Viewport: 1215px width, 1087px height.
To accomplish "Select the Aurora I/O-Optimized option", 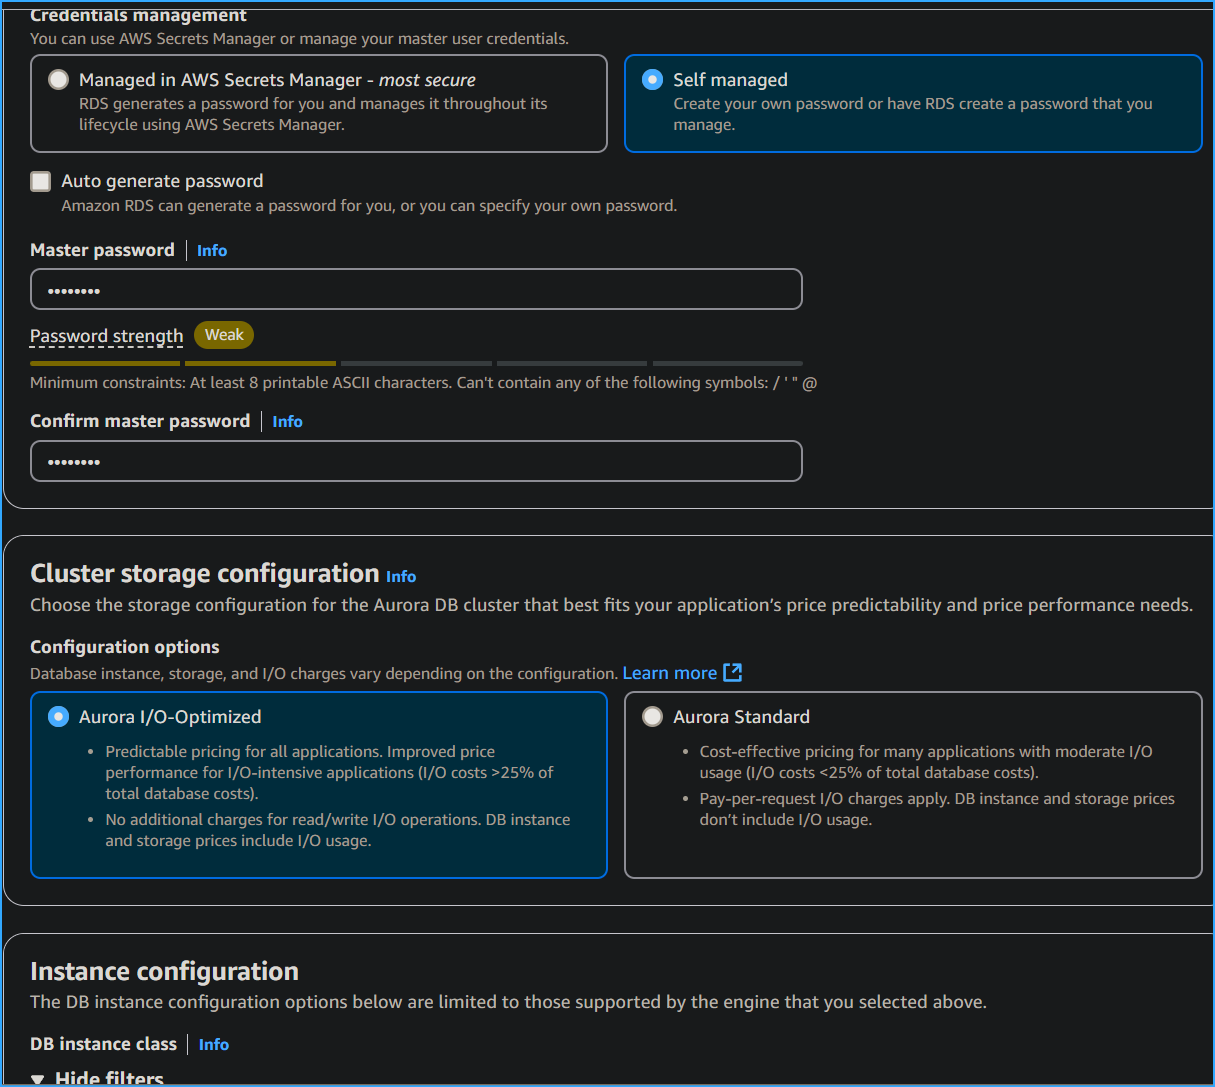I will tap(58, 716).
